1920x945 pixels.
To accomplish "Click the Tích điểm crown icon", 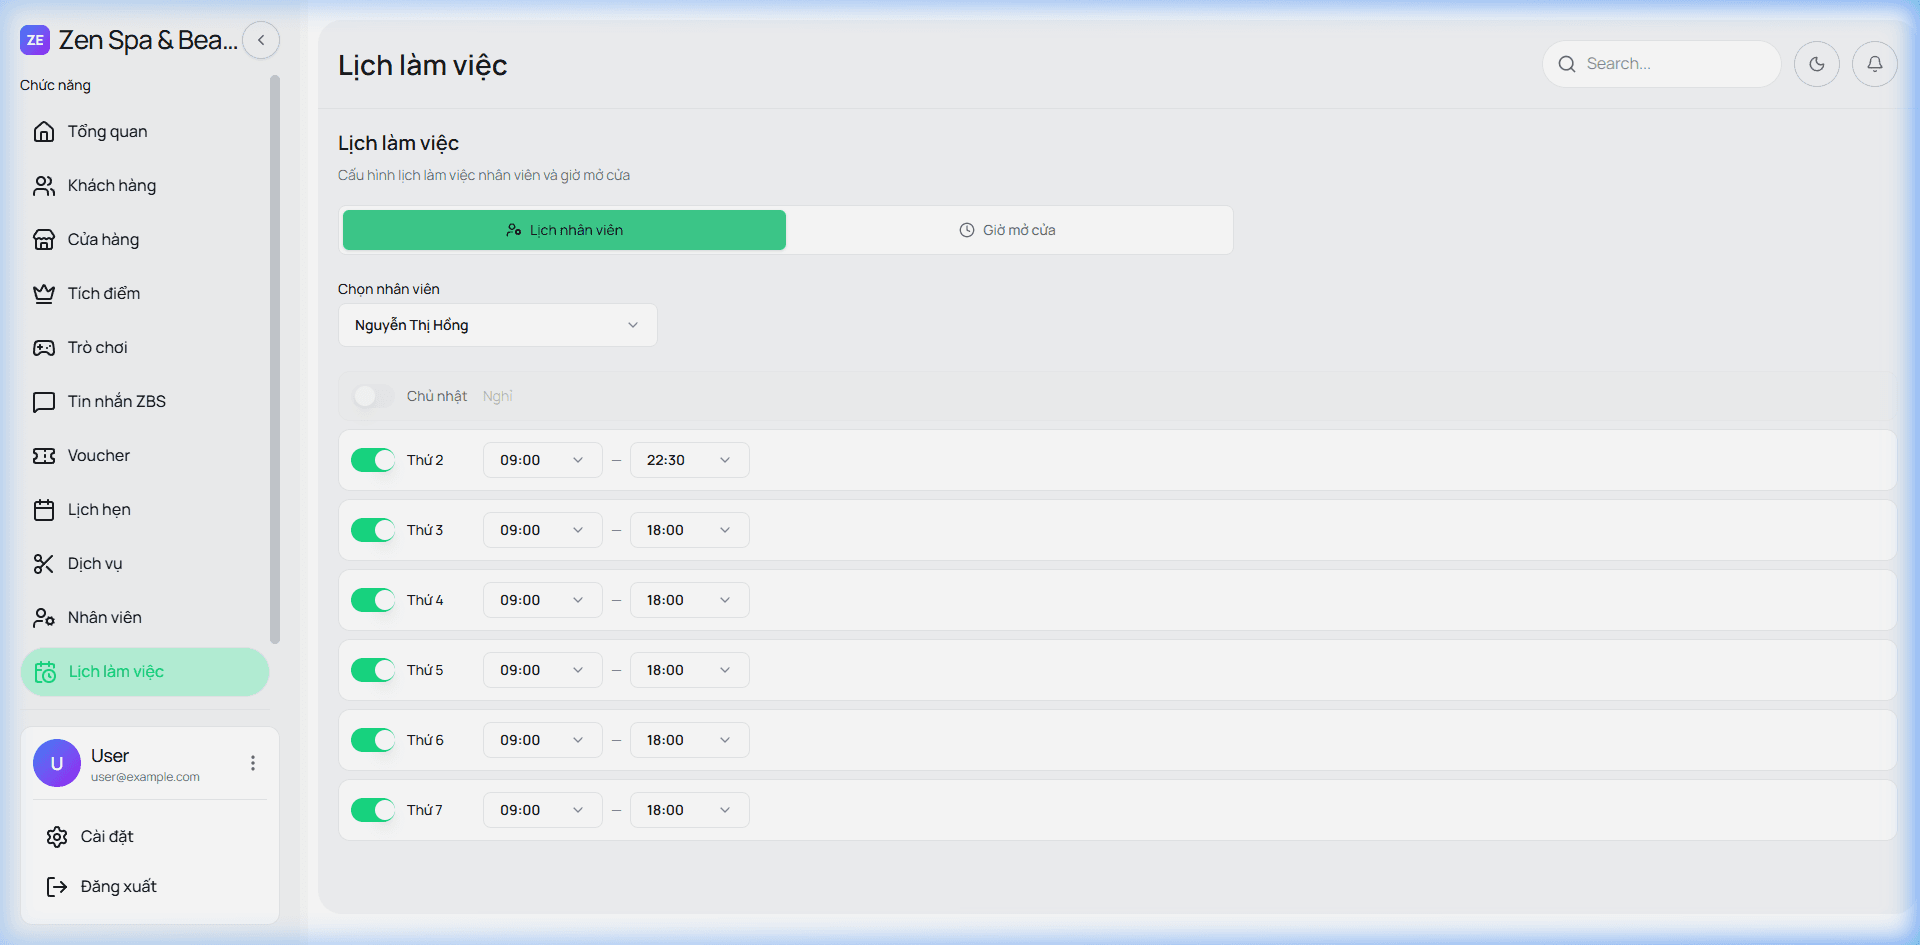I will [x=44, y=294].
